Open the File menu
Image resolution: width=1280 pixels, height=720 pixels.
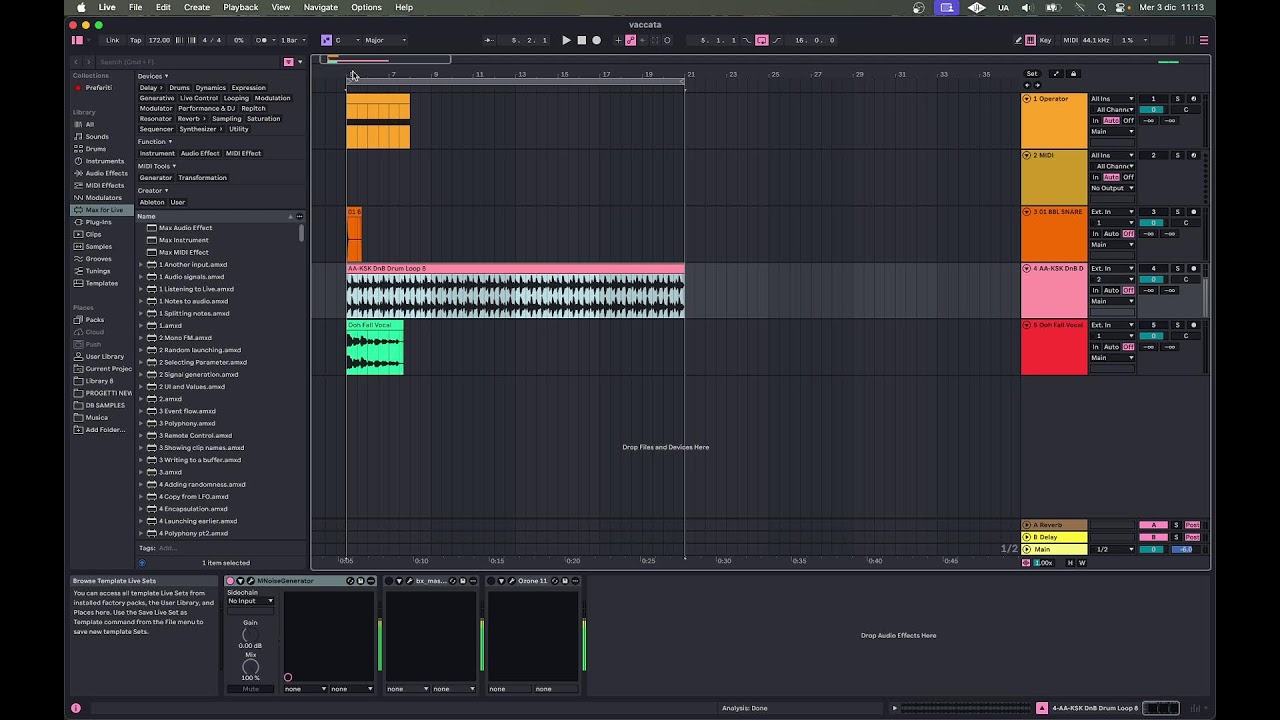pos(135,7)
